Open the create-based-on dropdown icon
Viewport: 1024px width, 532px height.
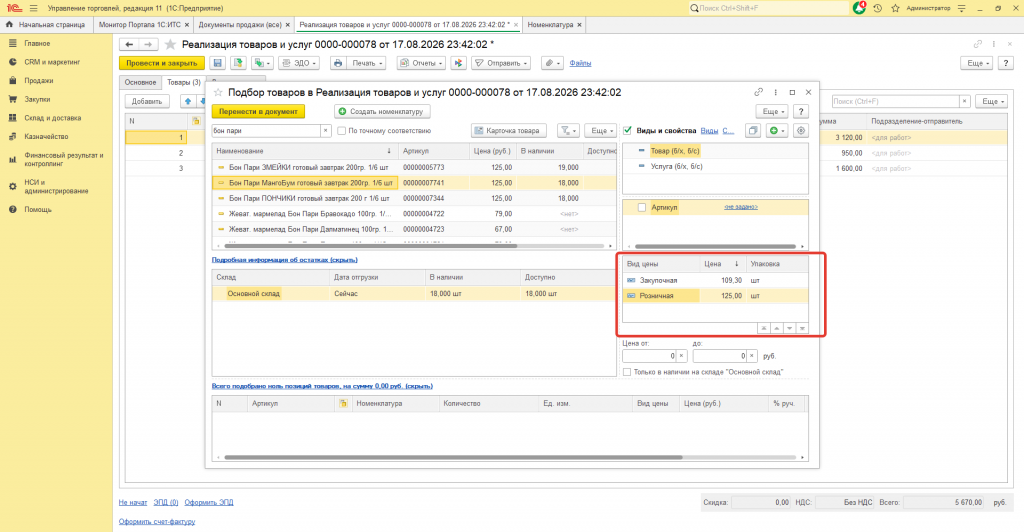pyautogui.click(x=263, y=63)
